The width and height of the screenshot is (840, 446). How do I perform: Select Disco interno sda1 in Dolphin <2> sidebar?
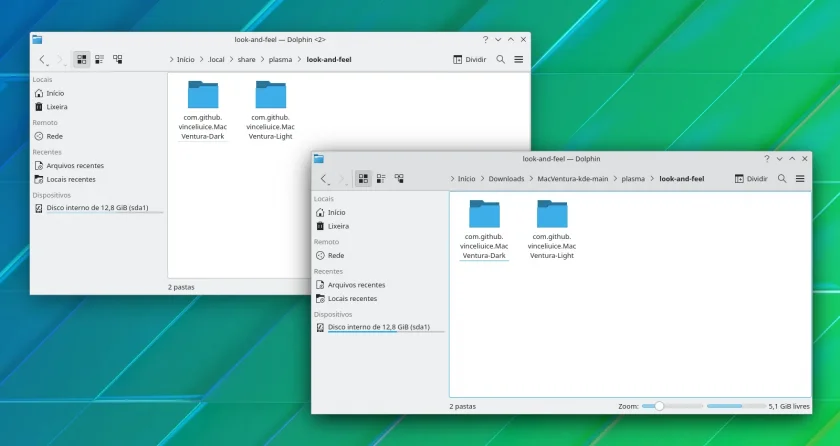(x=98, y=208)
